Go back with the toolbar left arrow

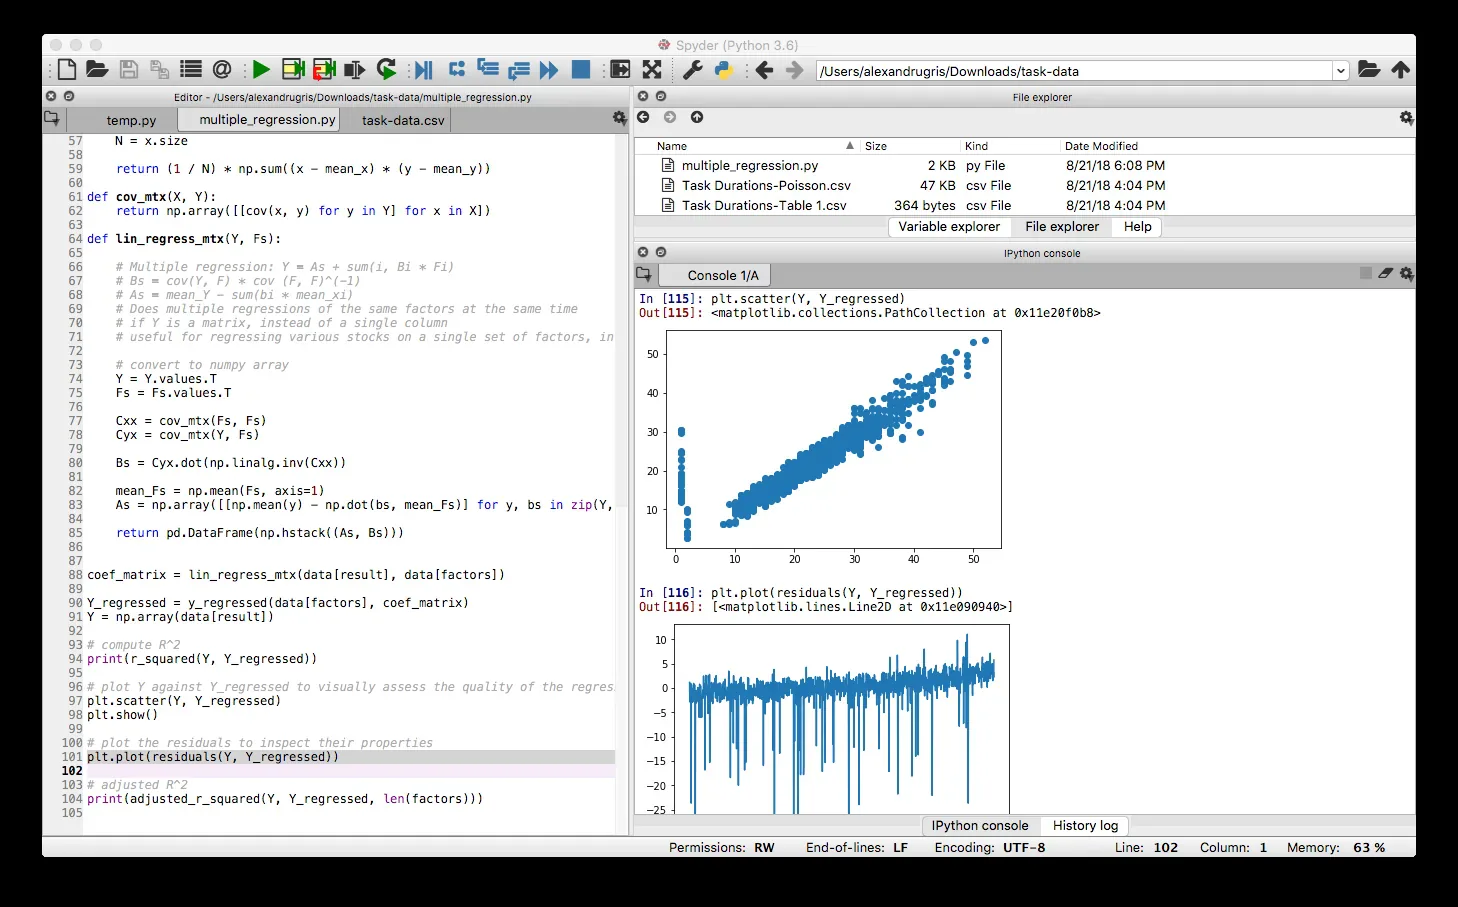(764, 70)
